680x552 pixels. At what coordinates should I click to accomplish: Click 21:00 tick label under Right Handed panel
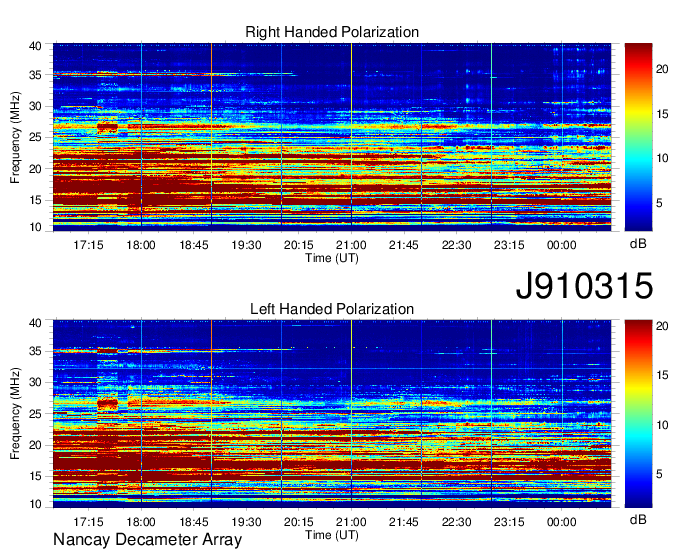tap(351, 245)
